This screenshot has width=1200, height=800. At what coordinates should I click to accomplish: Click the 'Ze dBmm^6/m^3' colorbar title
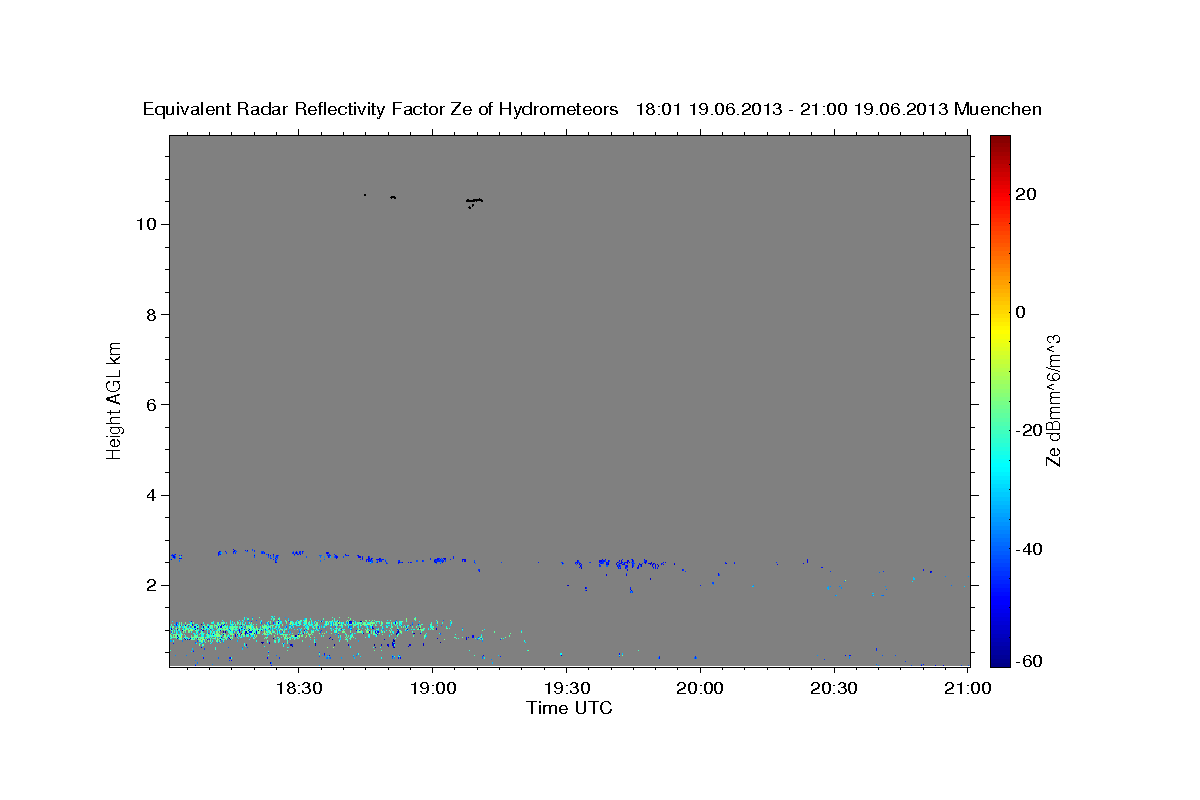coord(1053,400)
